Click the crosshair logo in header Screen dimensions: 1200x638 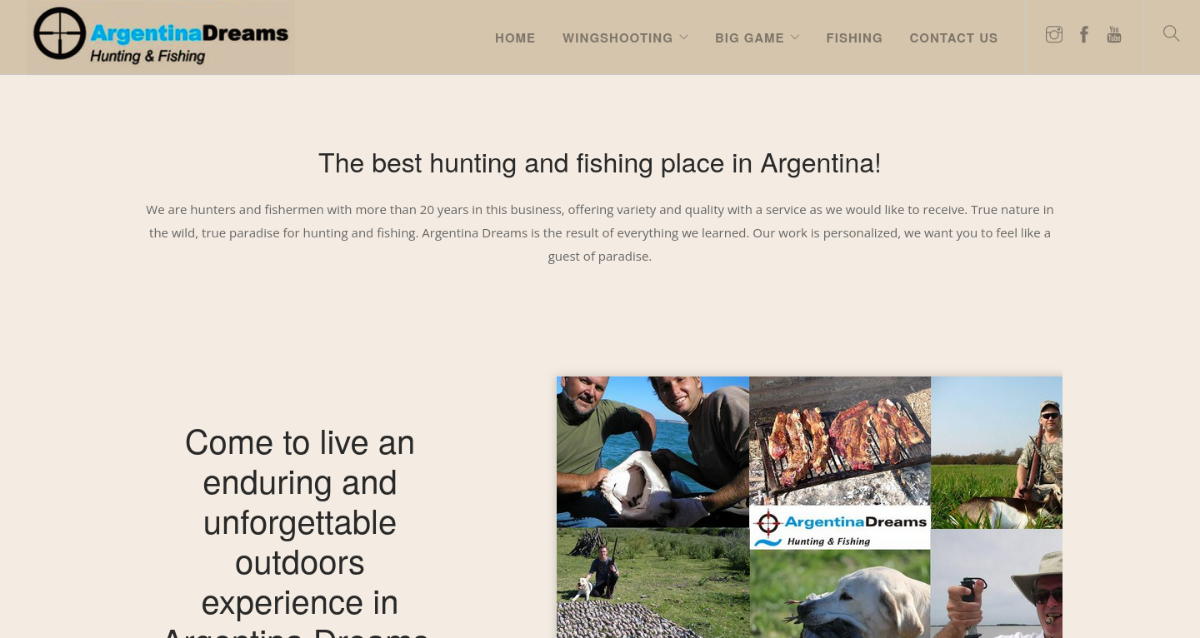click(x=59, y=34)
